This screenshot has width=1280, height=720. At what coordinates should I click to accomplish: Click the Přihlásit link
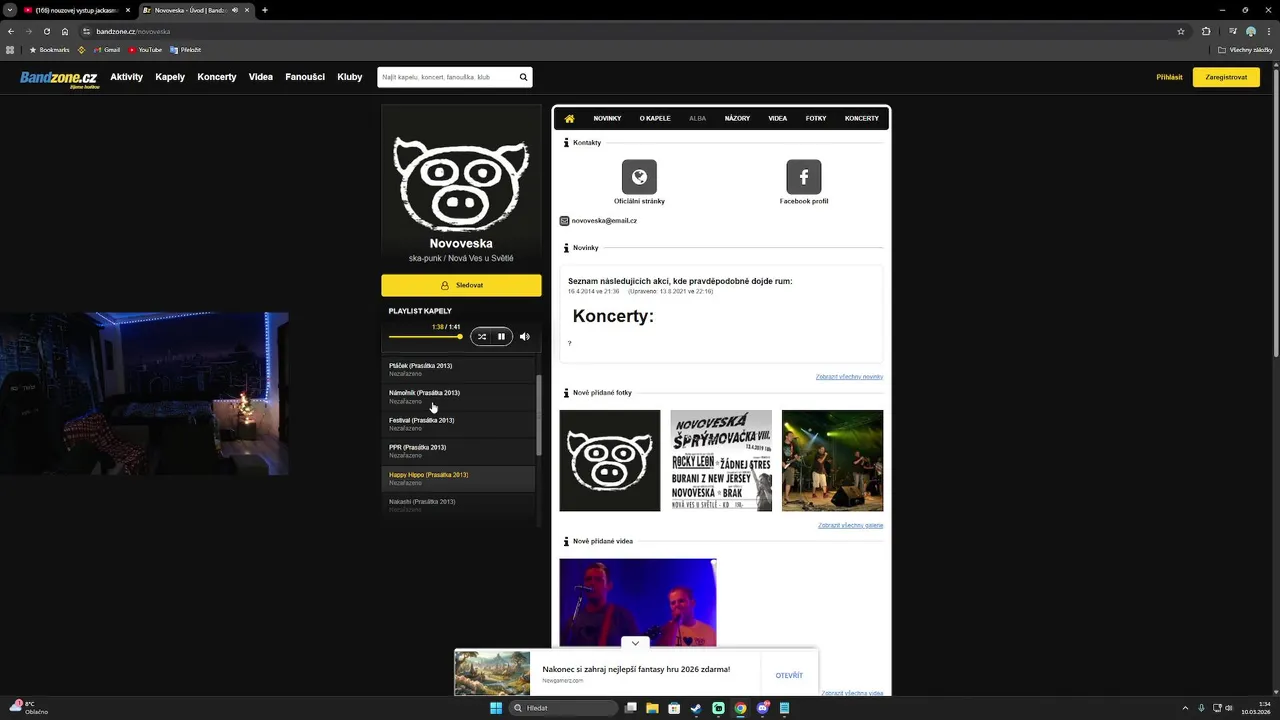point(1169,77)
